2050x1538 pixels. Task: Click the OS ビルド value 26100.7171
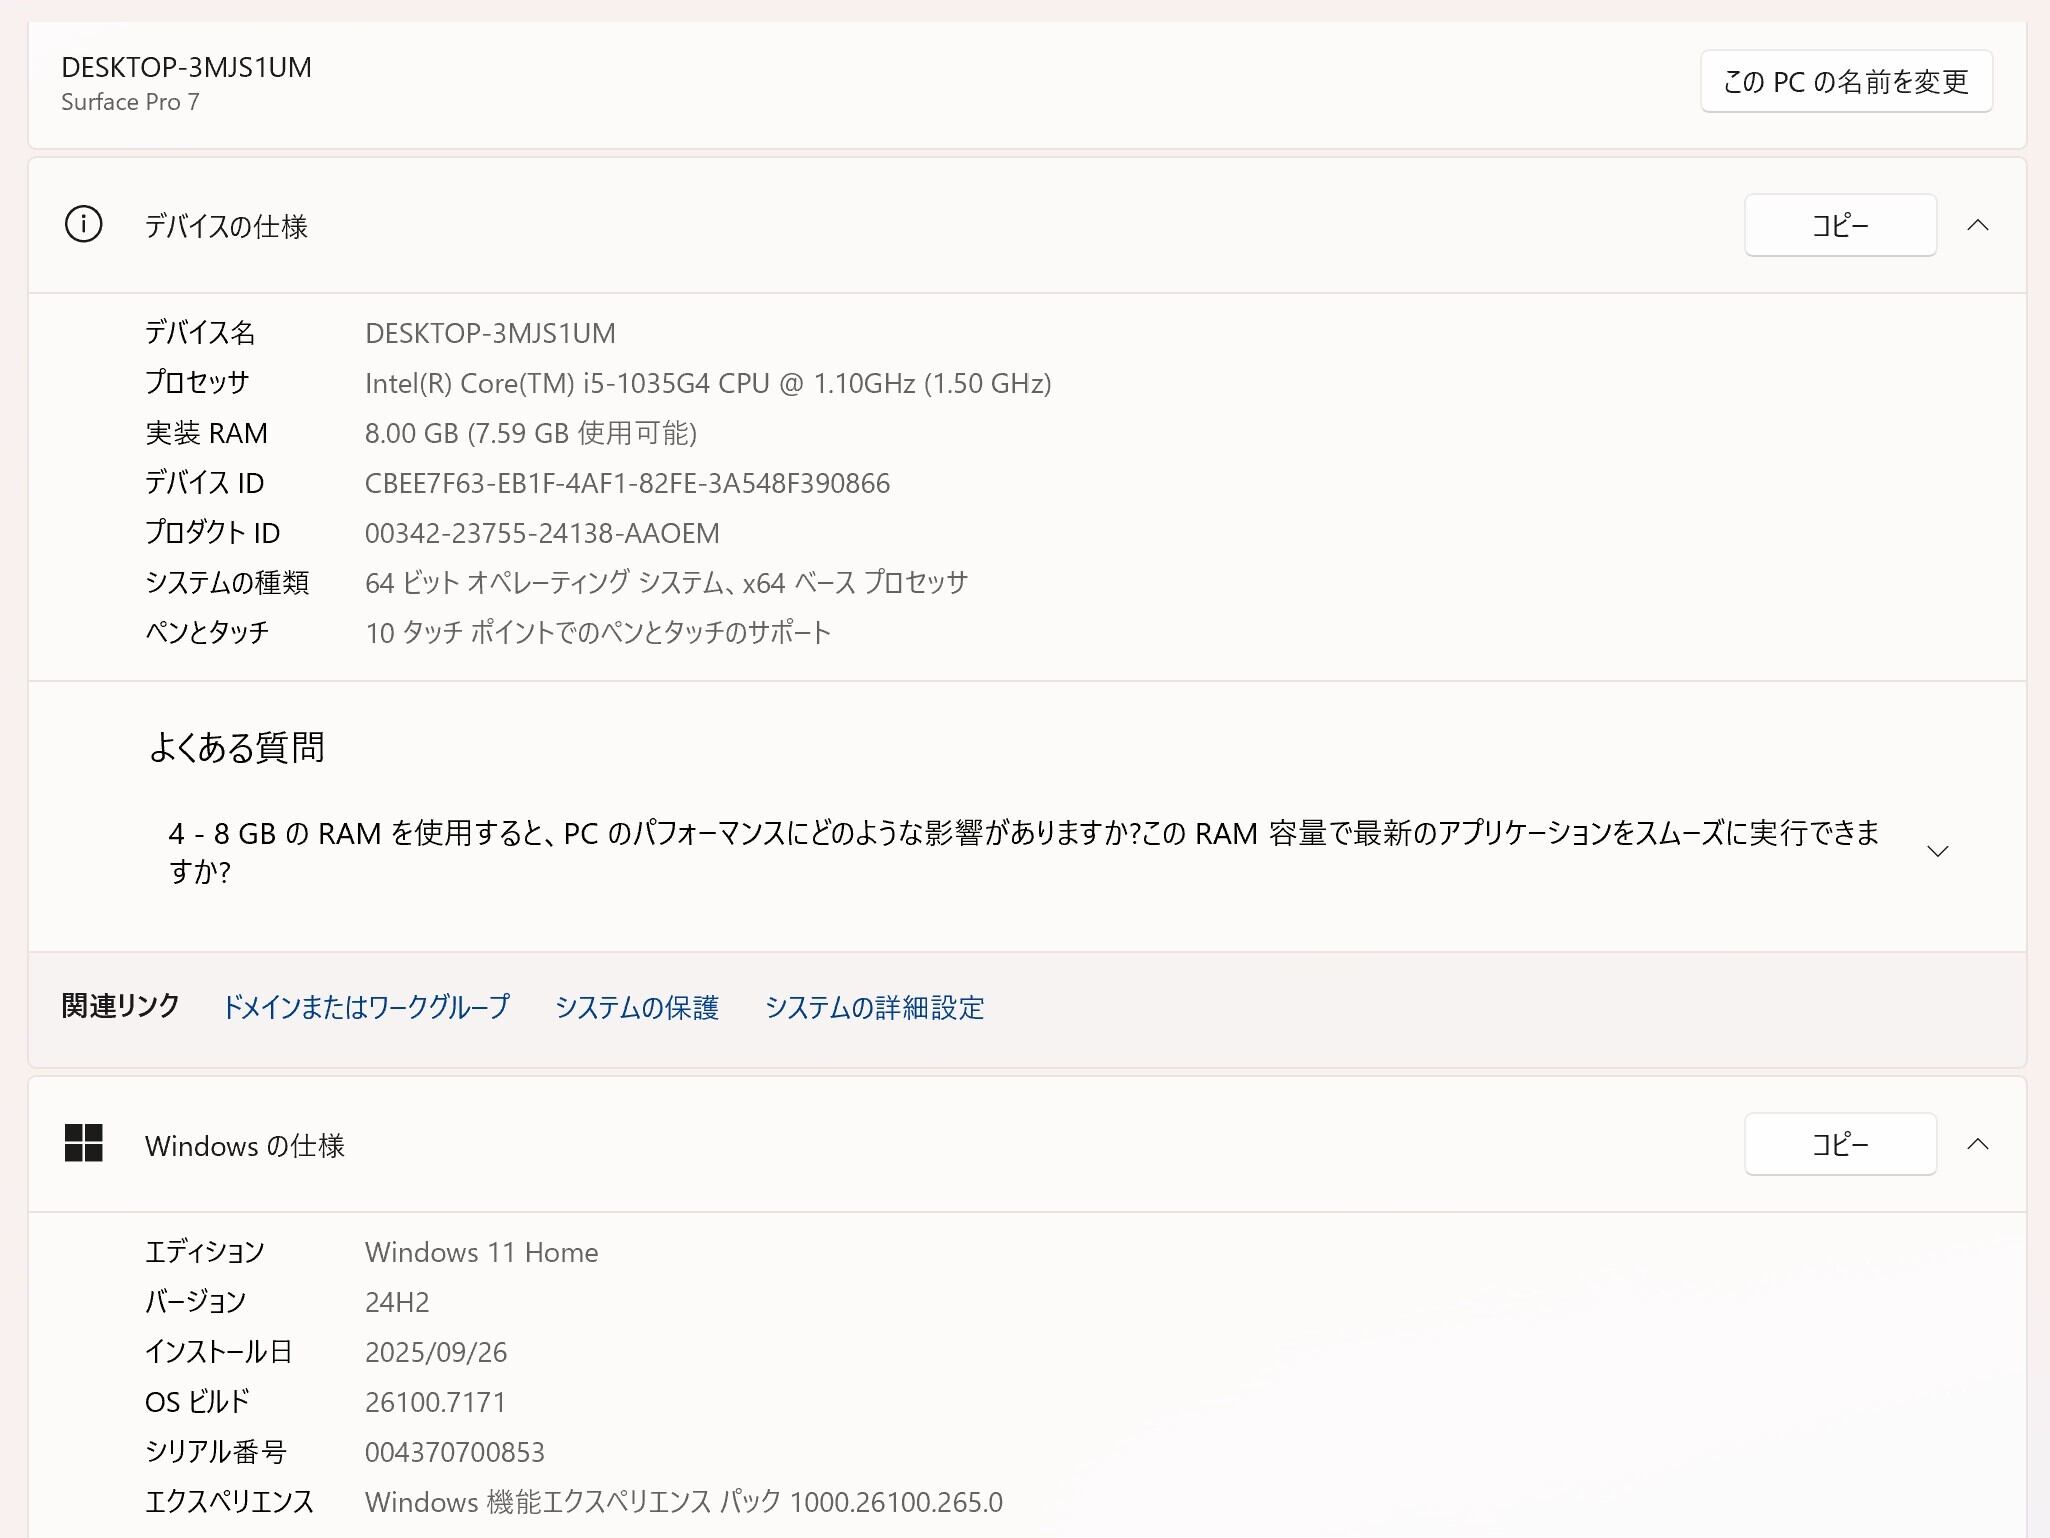(x=435, y=1402)
